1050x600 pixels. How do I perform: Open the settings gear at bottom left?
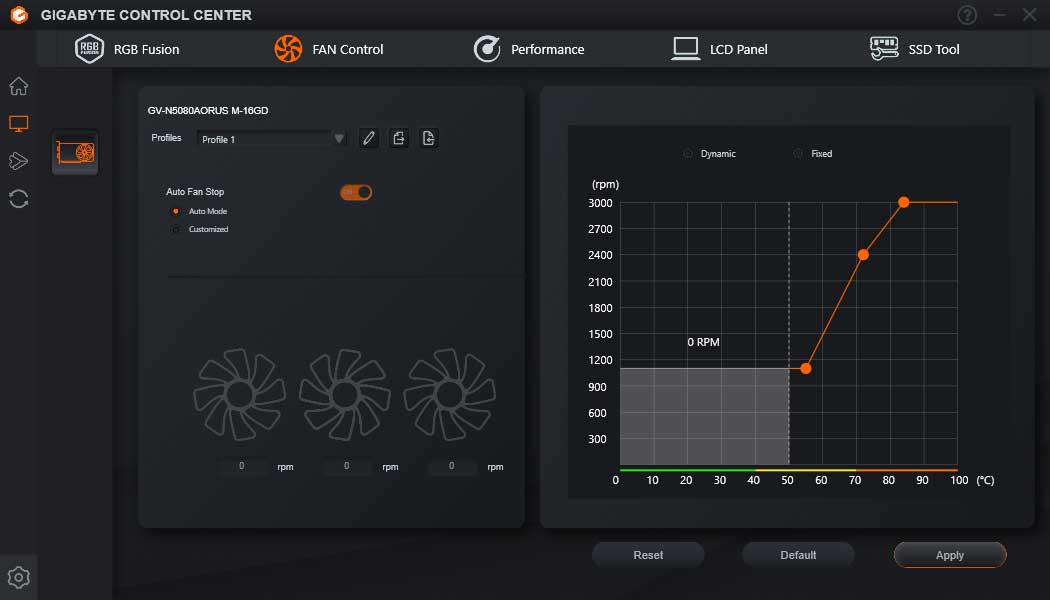coord(18,577)
